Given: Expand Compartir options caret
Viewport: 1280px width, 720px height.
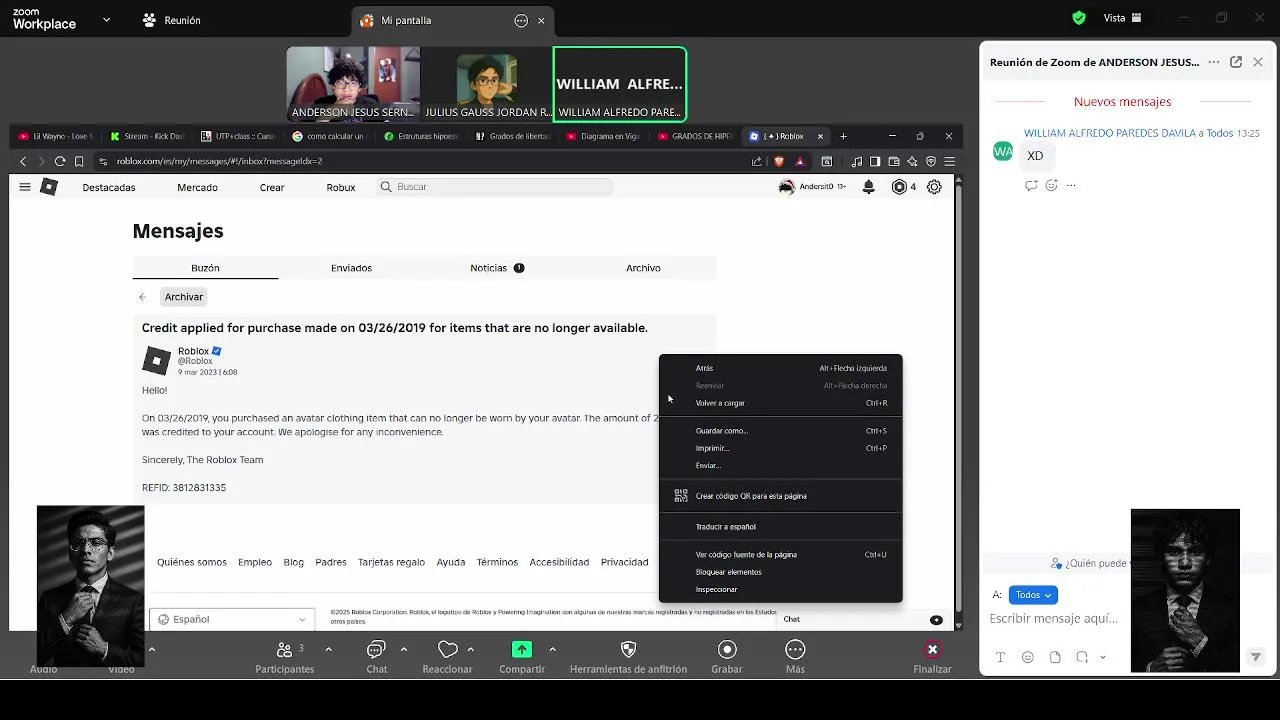Looking at the screenshot, I should [x=552, y=649].
